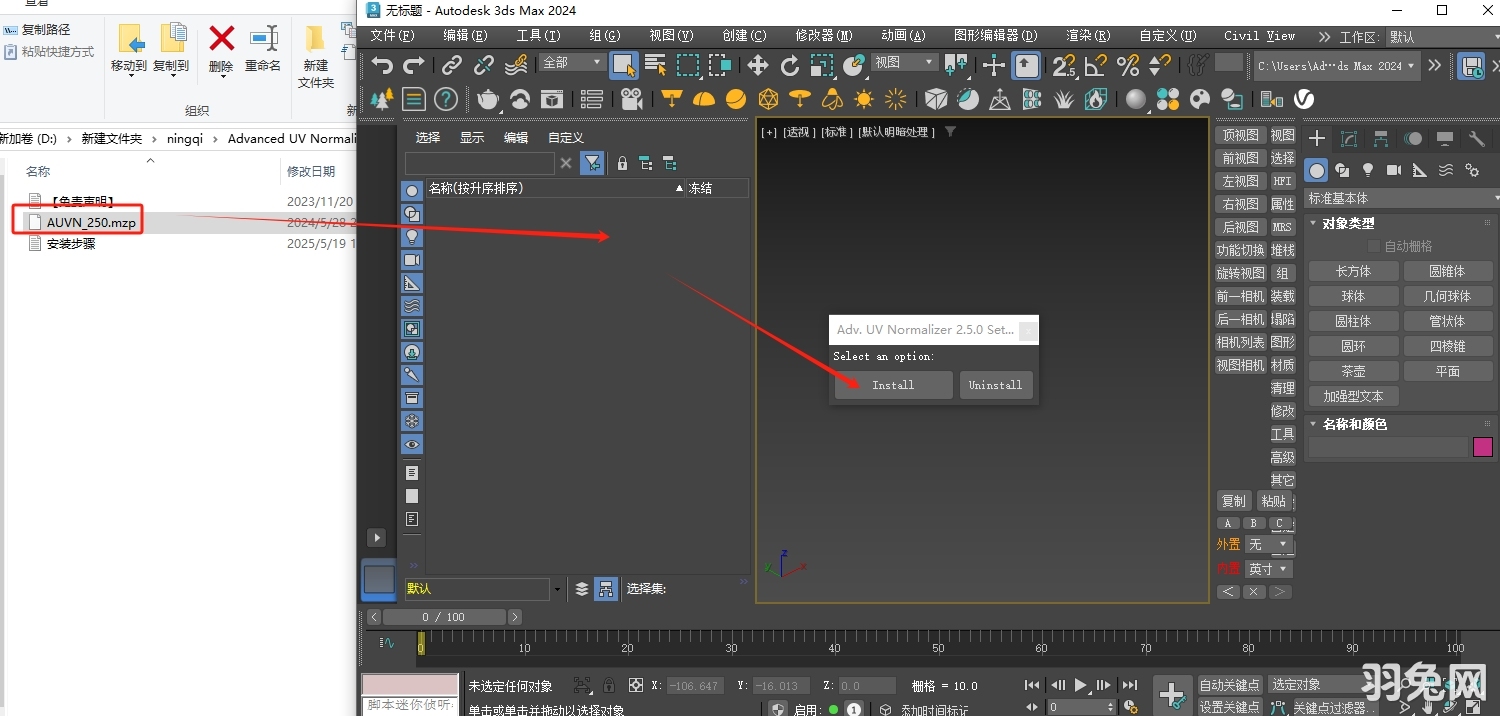Click Install in the UV Normalizer dialog

pos(893,385)
